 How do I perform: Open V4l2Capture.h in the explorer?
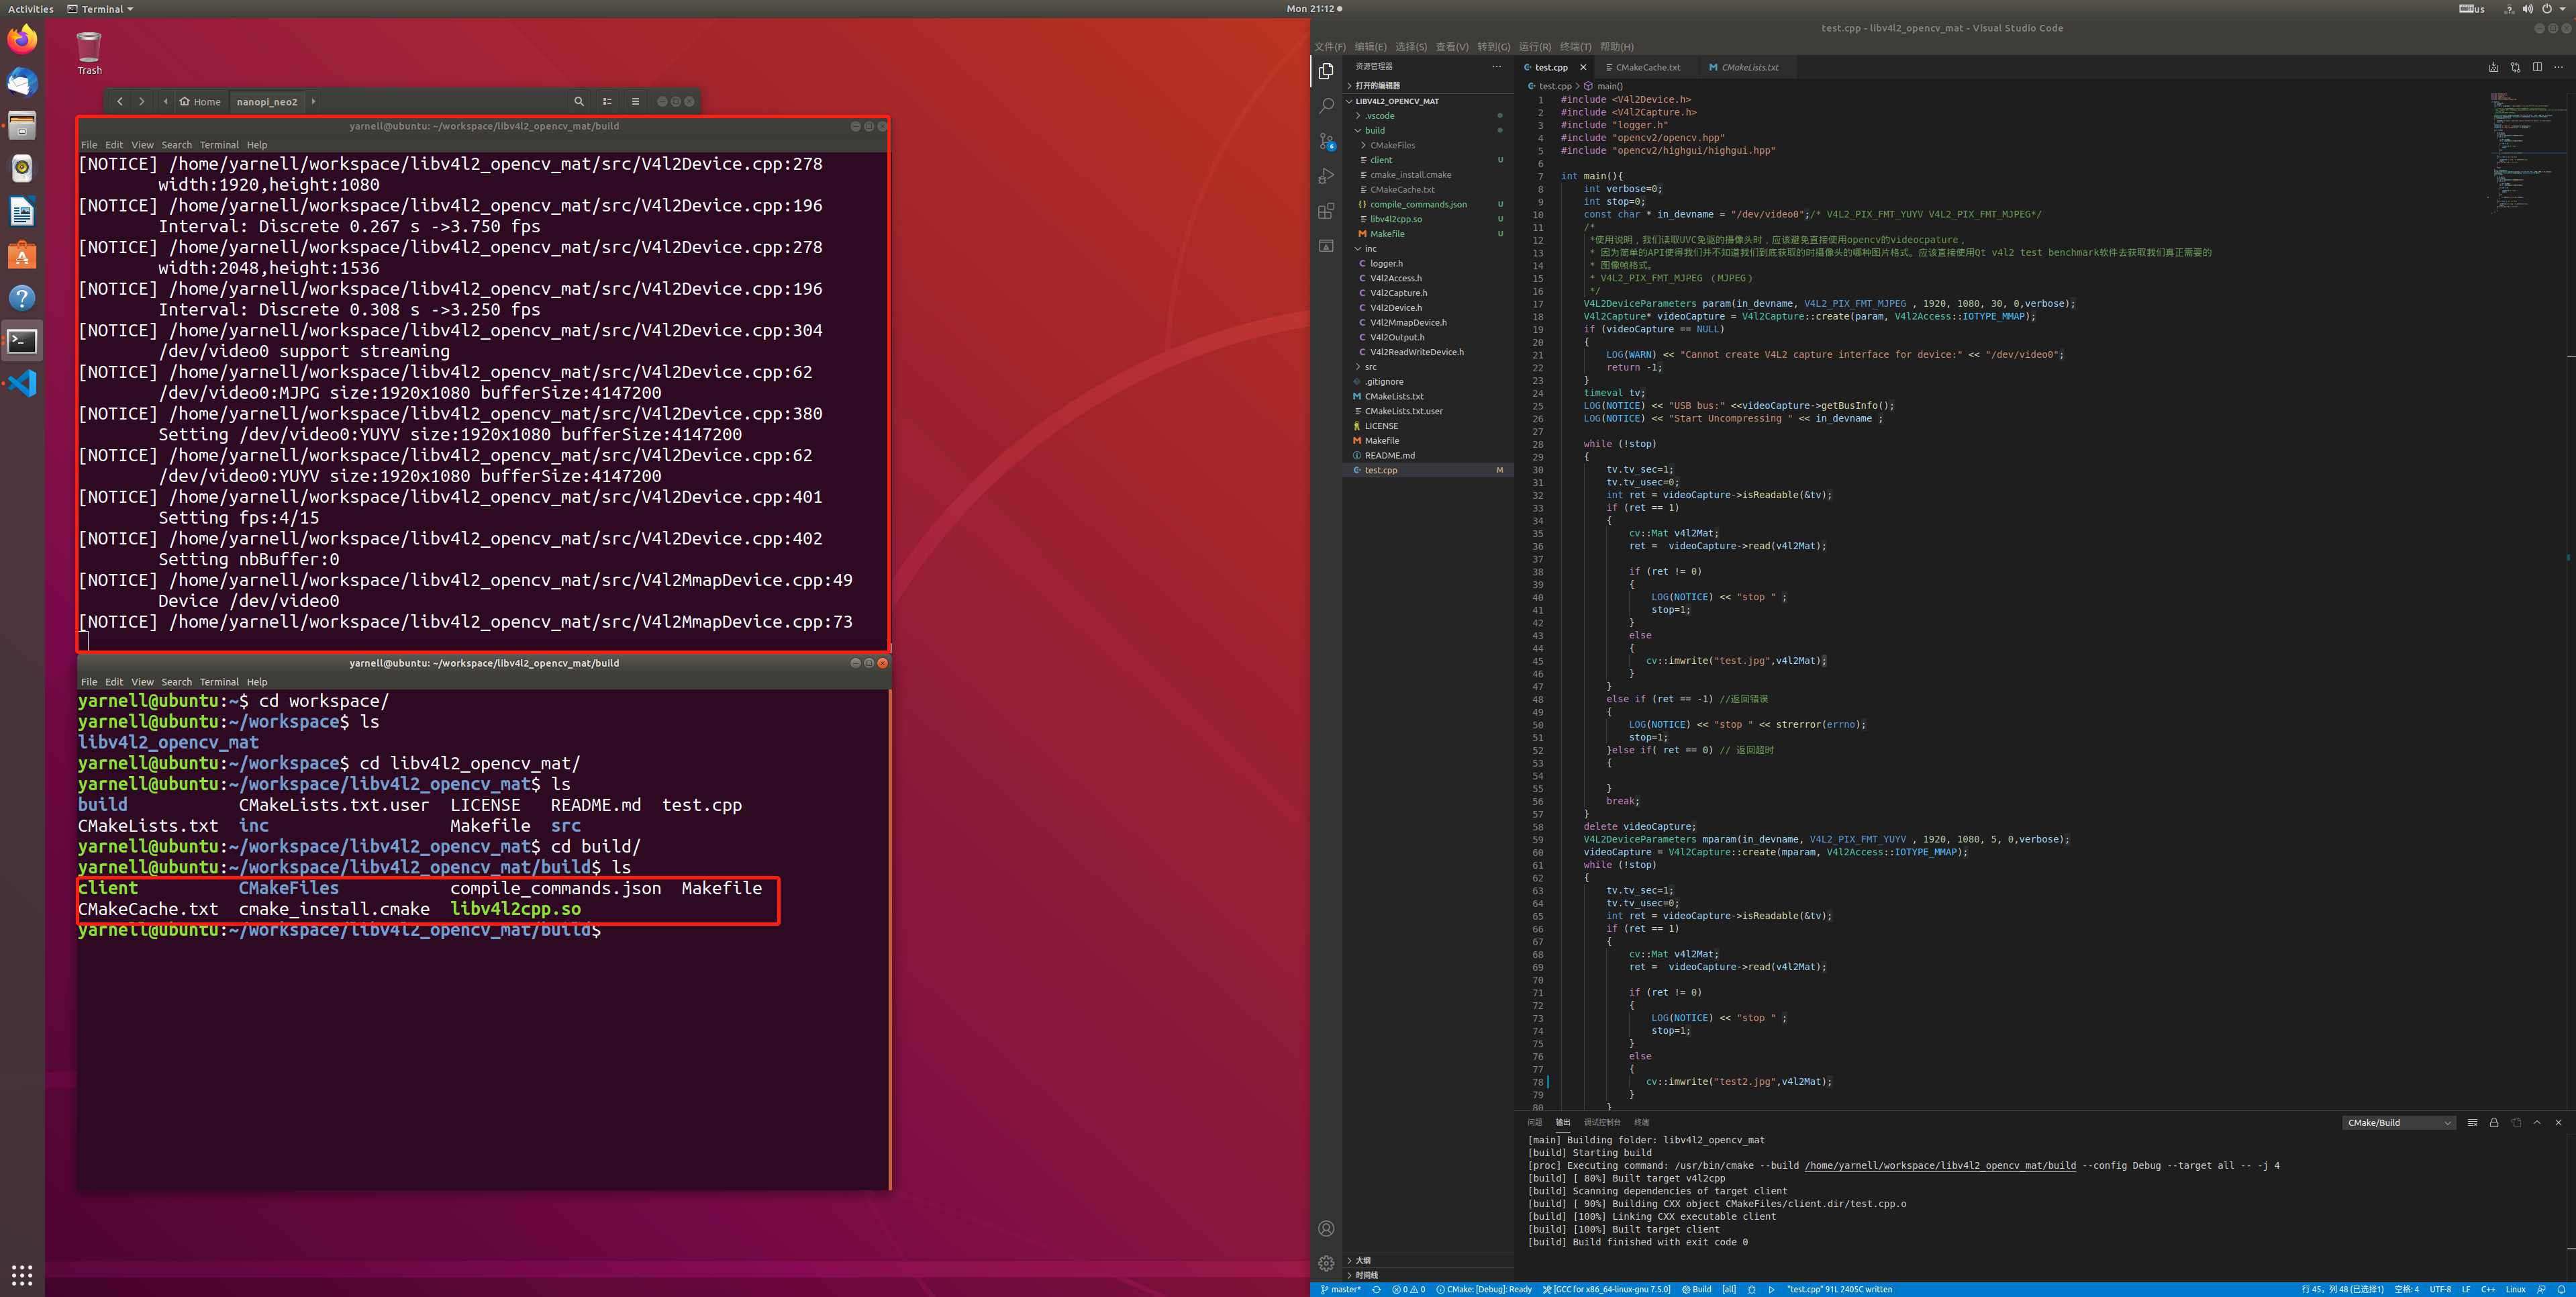click(x=1428, y=293)
